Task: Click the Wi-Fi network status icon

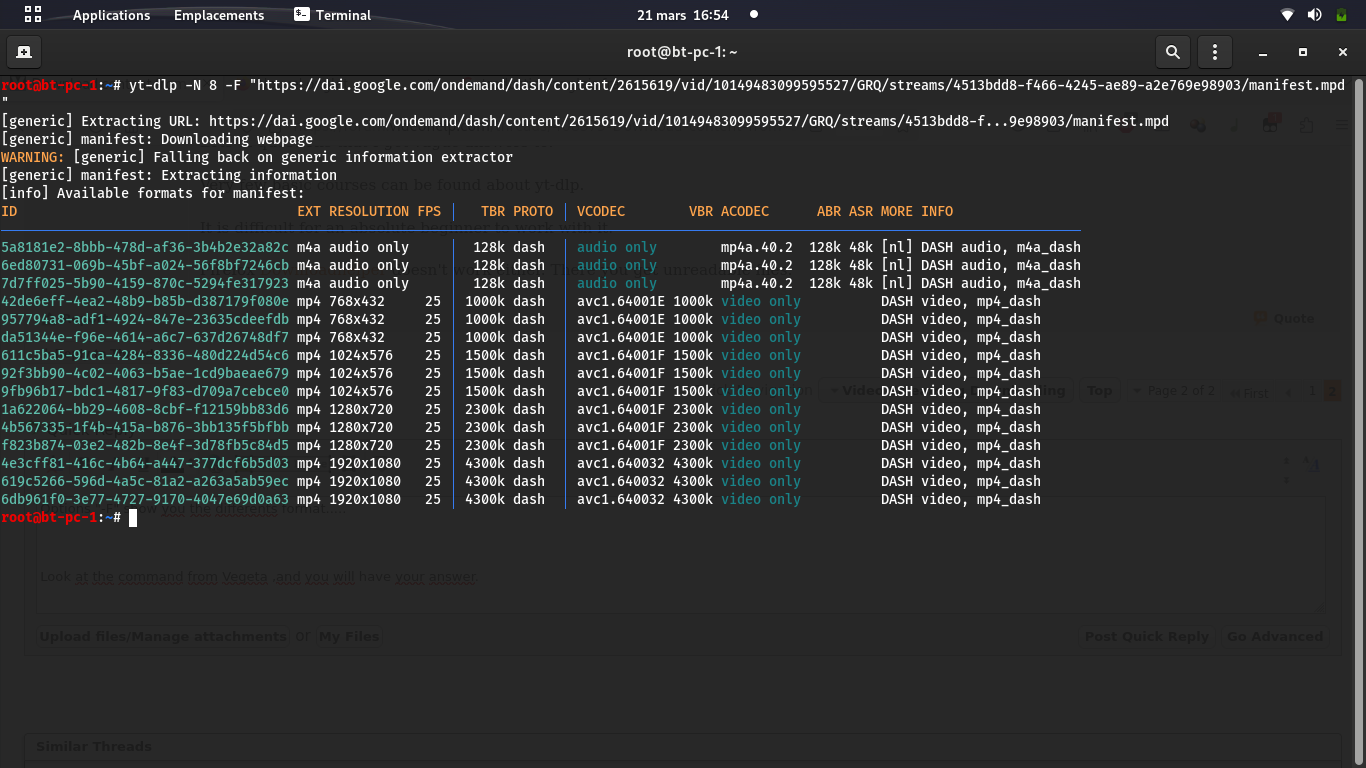Action: point(1287,15)
